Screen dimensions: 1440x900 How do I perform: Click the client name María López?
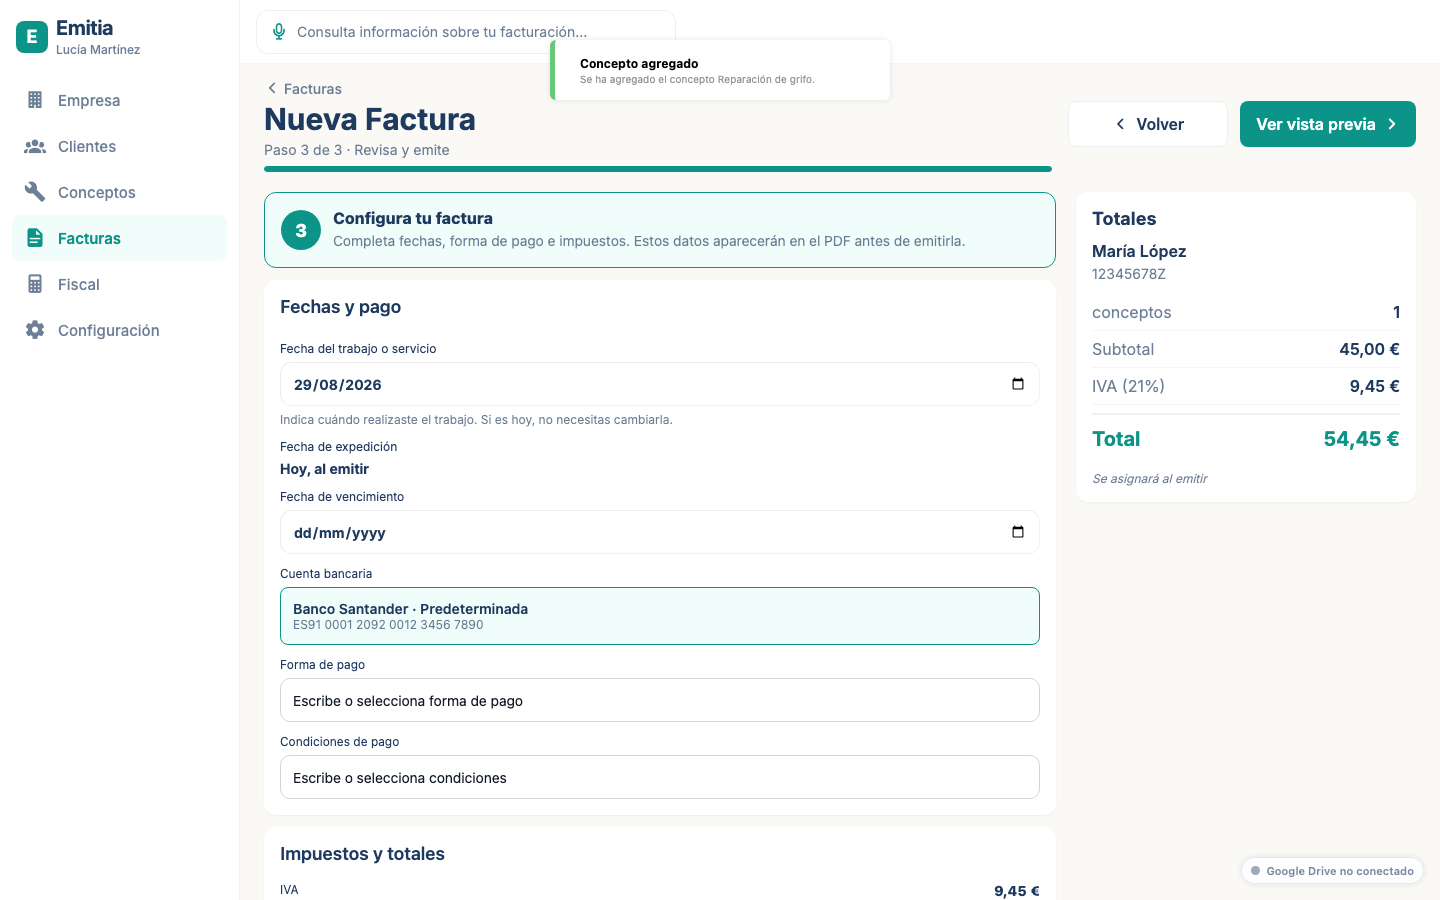click(1139, 251)
